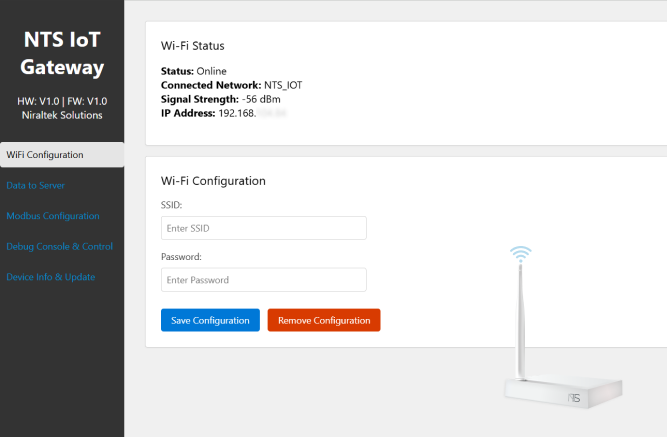Click the NTS logo on the router
Image resolution: width=667 pixels, height=437 pixels.
coord(574,398)
